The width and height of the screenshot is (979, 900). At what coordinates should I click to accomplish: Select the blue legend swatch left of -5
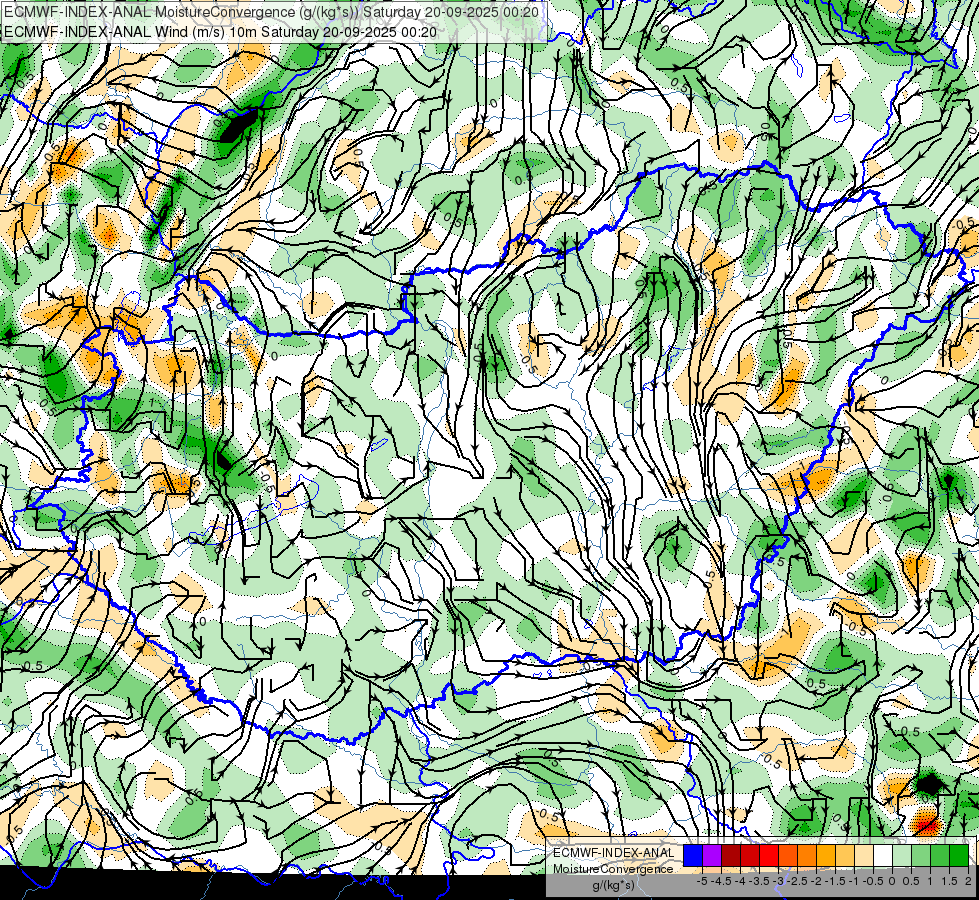(x=693, y=855)
